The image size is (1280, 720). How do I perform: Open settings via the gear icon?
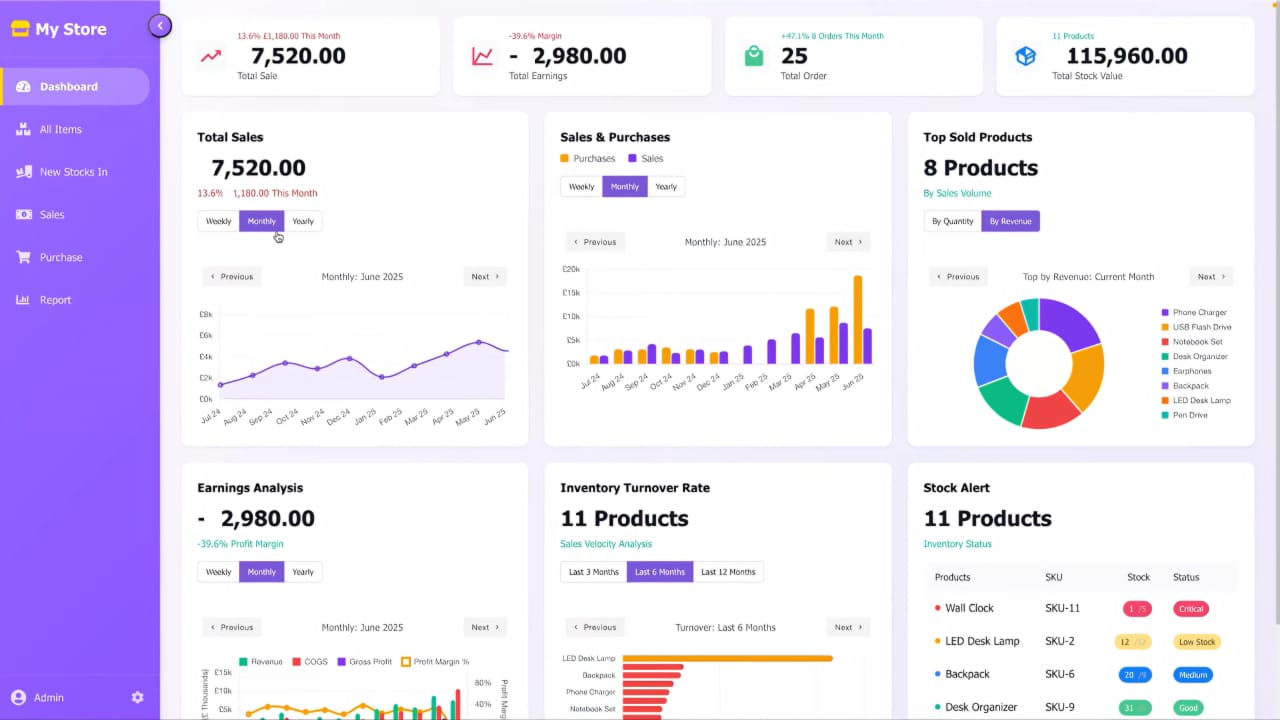pos(138,697)
